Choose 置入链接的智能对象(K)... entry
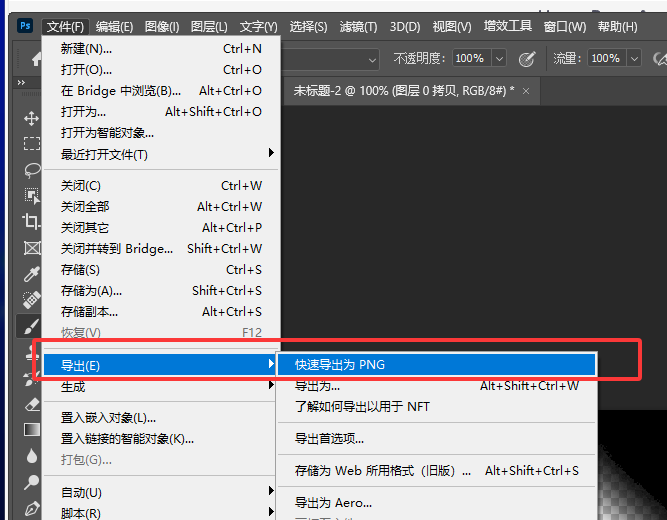Screen dimensions: 667x520 (160, 439)
